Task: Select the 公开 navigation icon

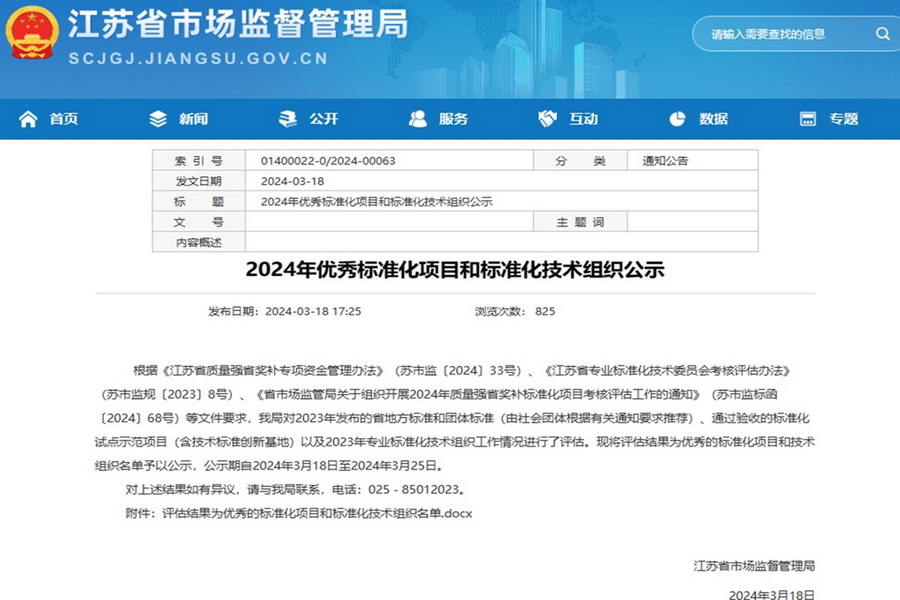Action: pyautogui.click(x=288, y=119)
